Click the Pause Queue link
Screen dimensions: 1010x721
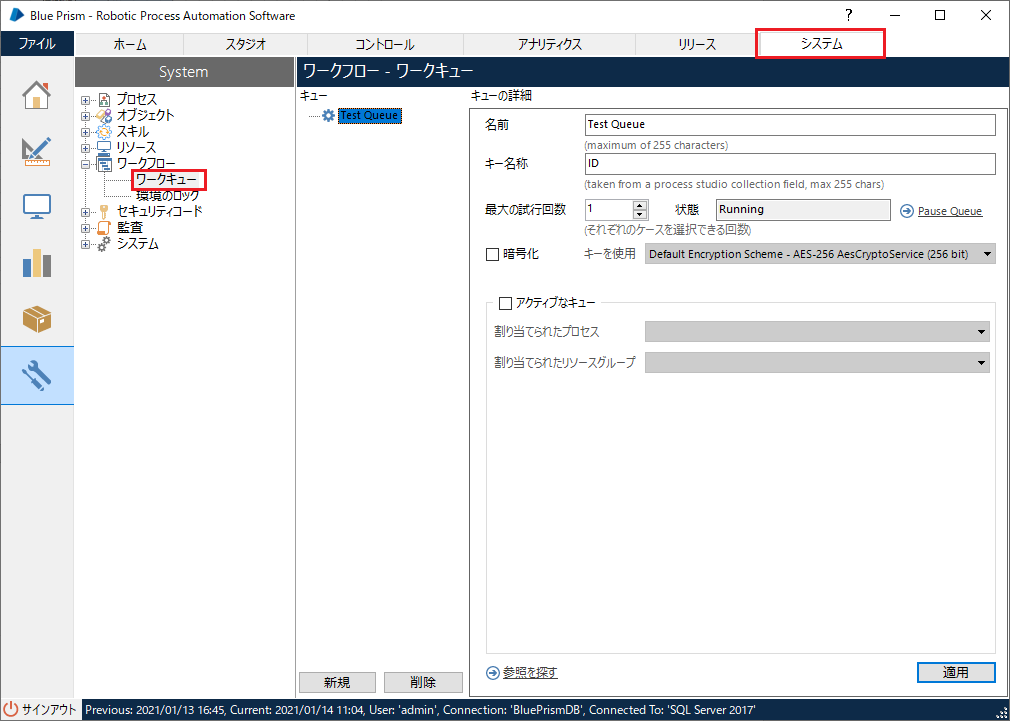click(x=950, y=211)
